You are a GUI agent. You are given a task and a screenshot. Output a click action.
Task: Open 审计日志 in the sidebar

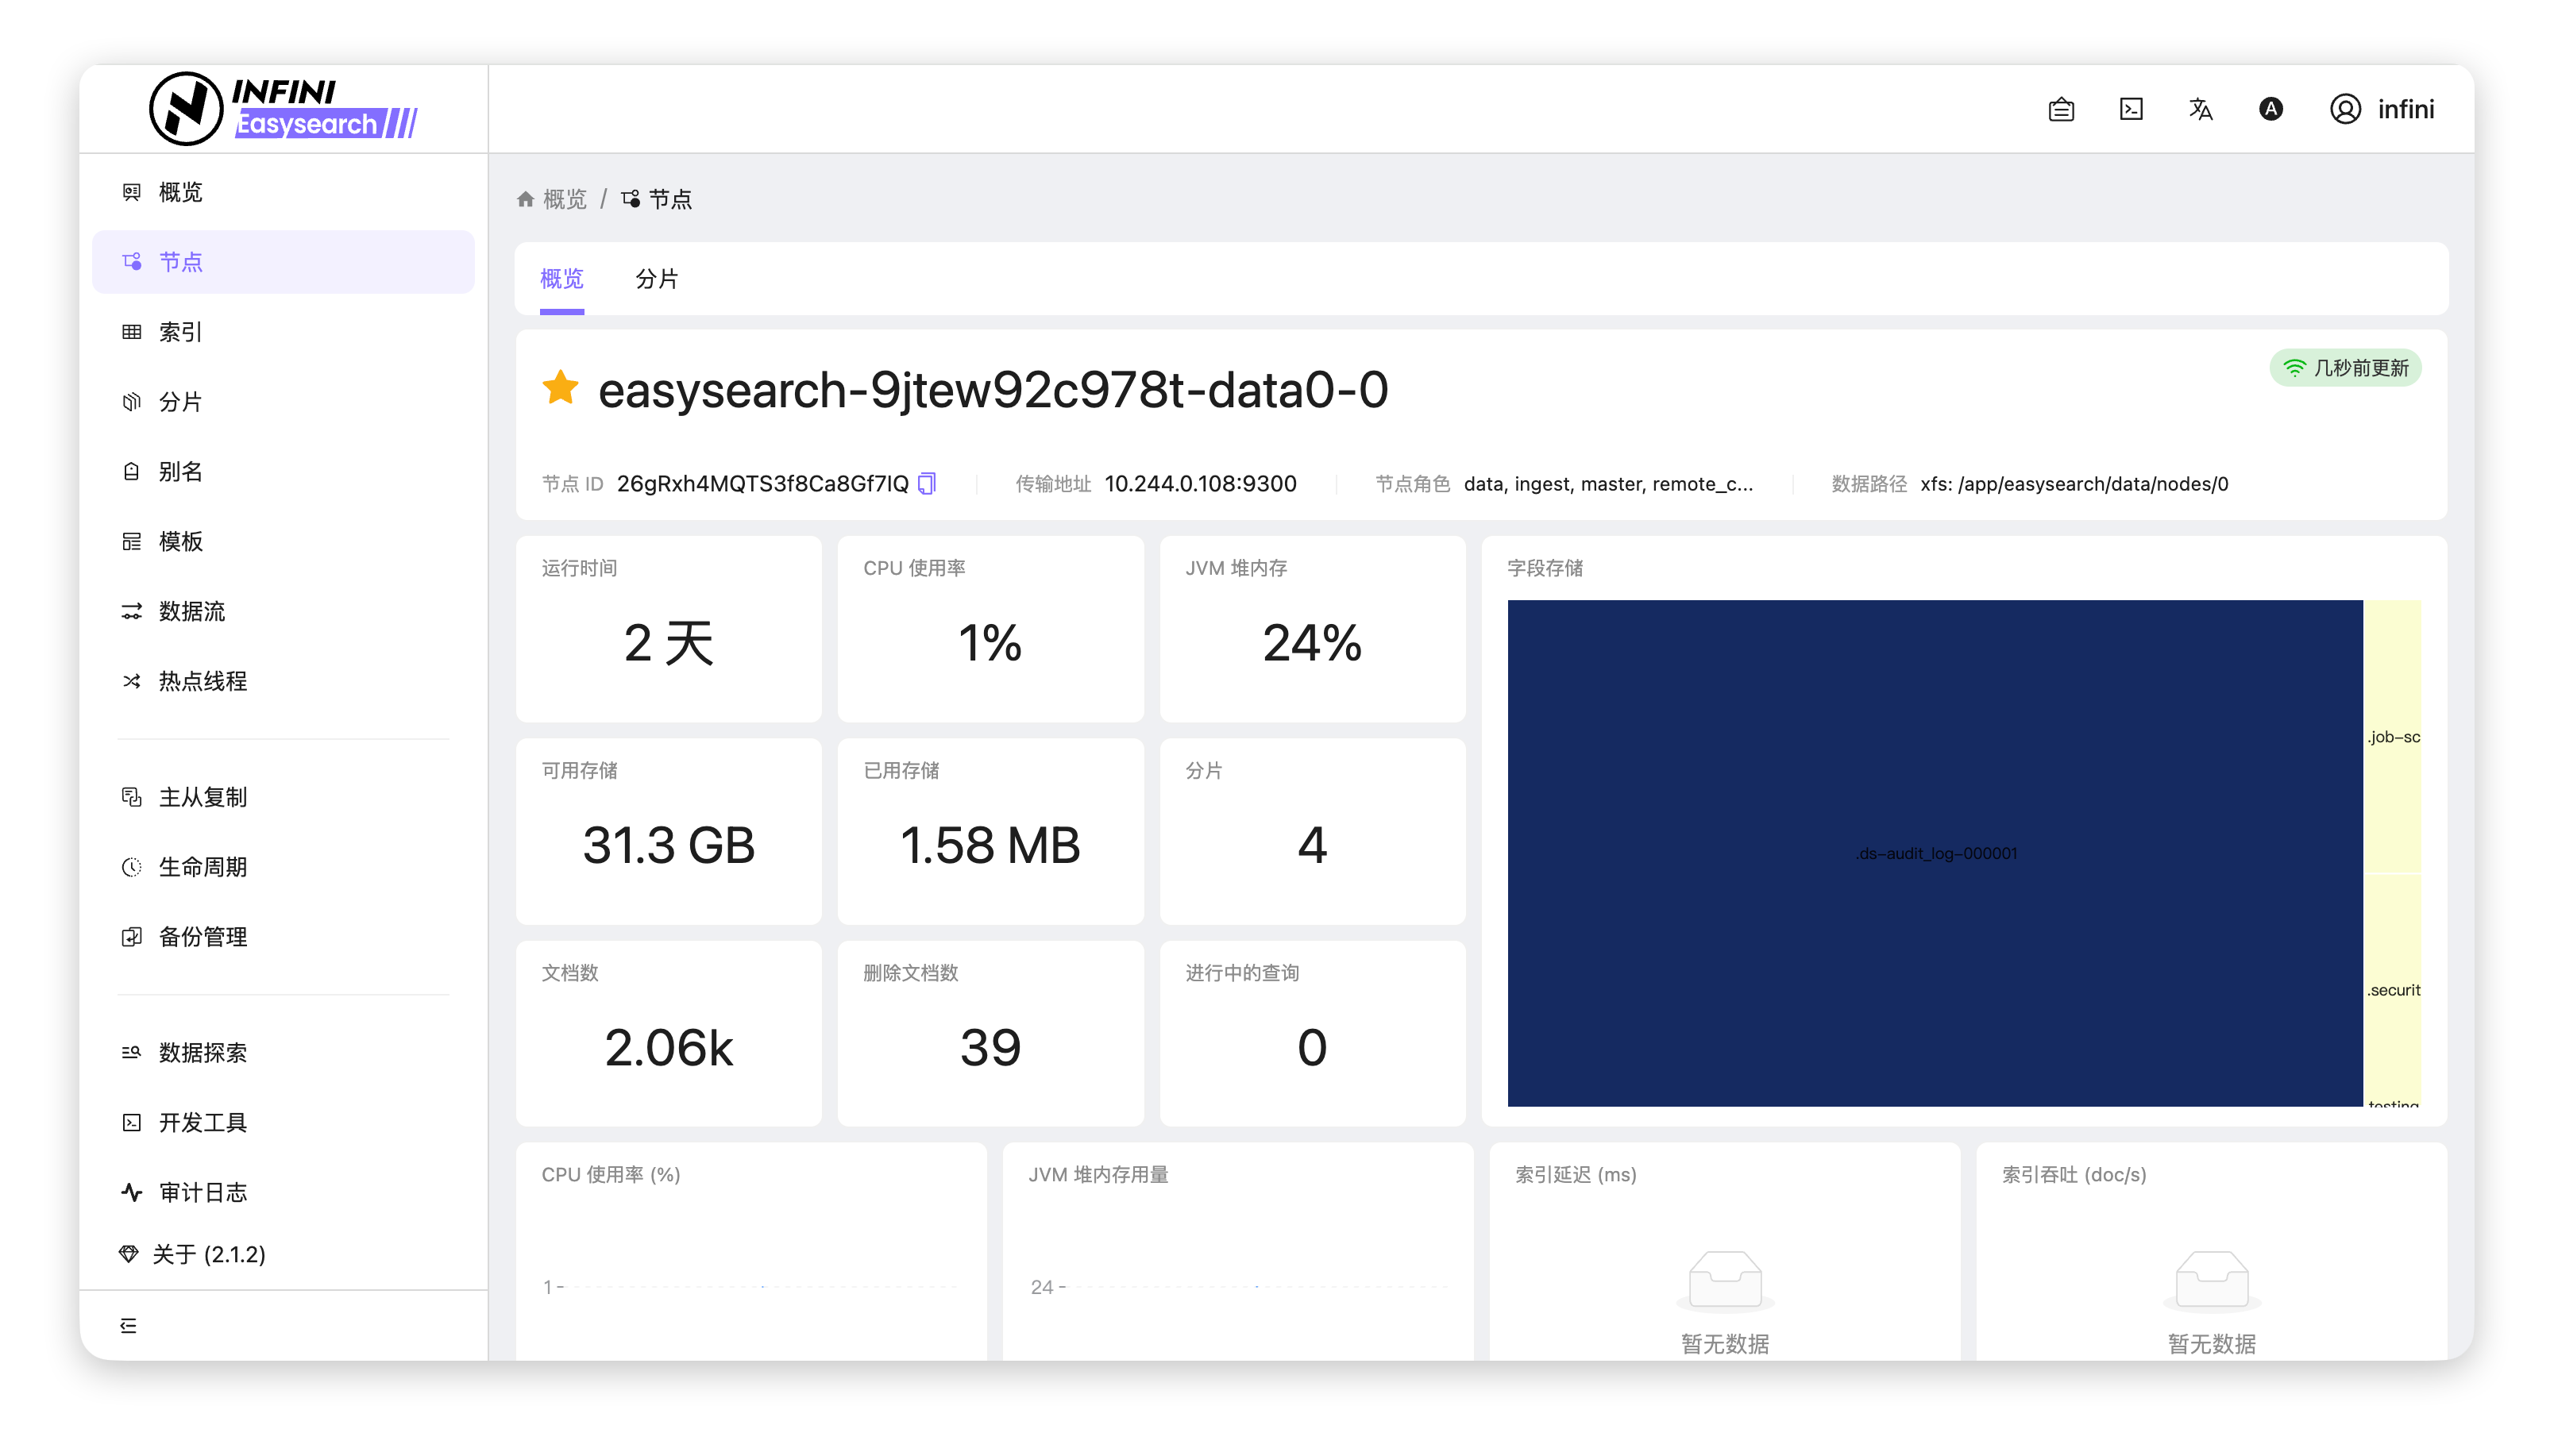point(203,1192)
